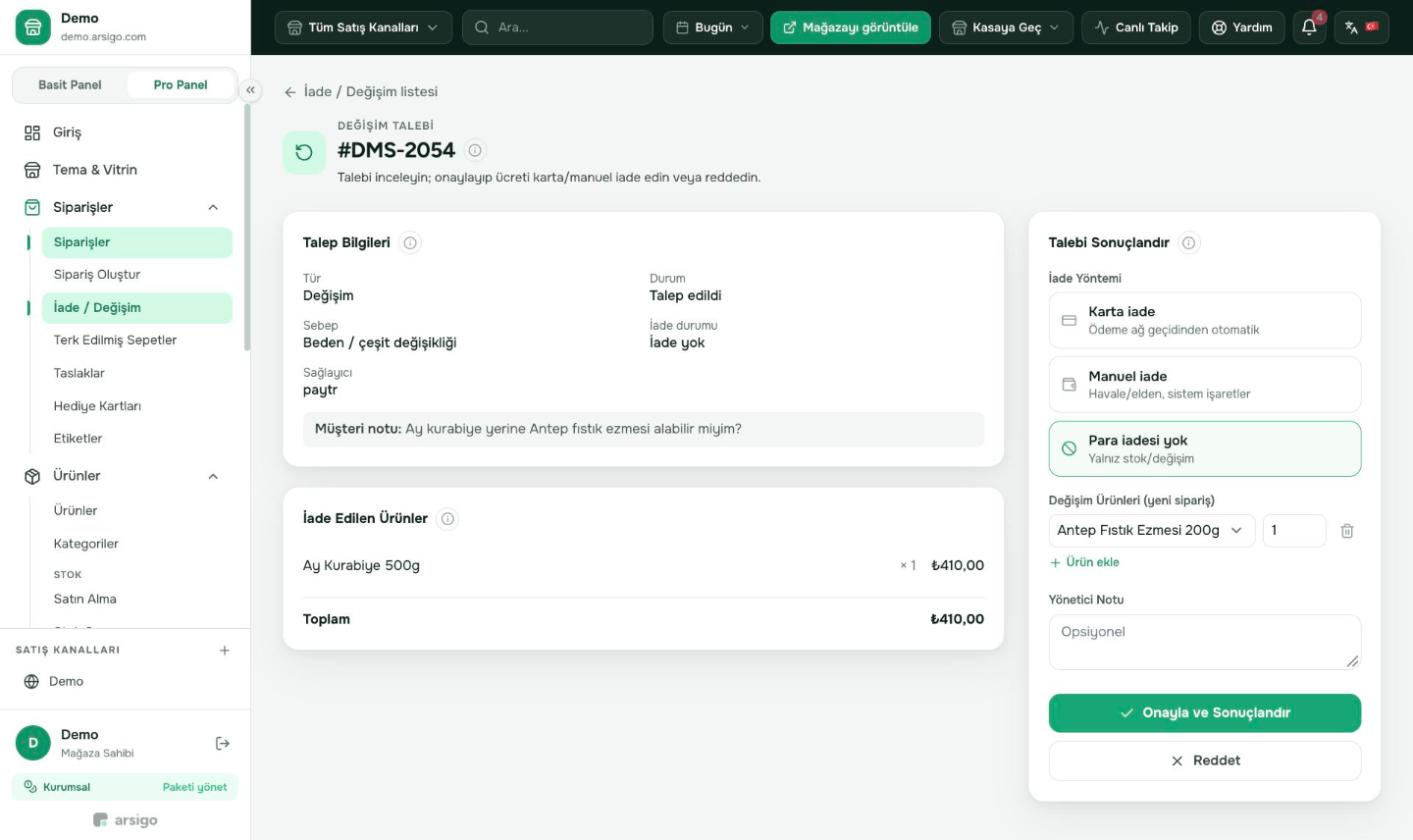Image resolution: width=1413 pixels, height=840 pixels.
Task: Add a sales channel with plus icon
Action: coord(224,650)
